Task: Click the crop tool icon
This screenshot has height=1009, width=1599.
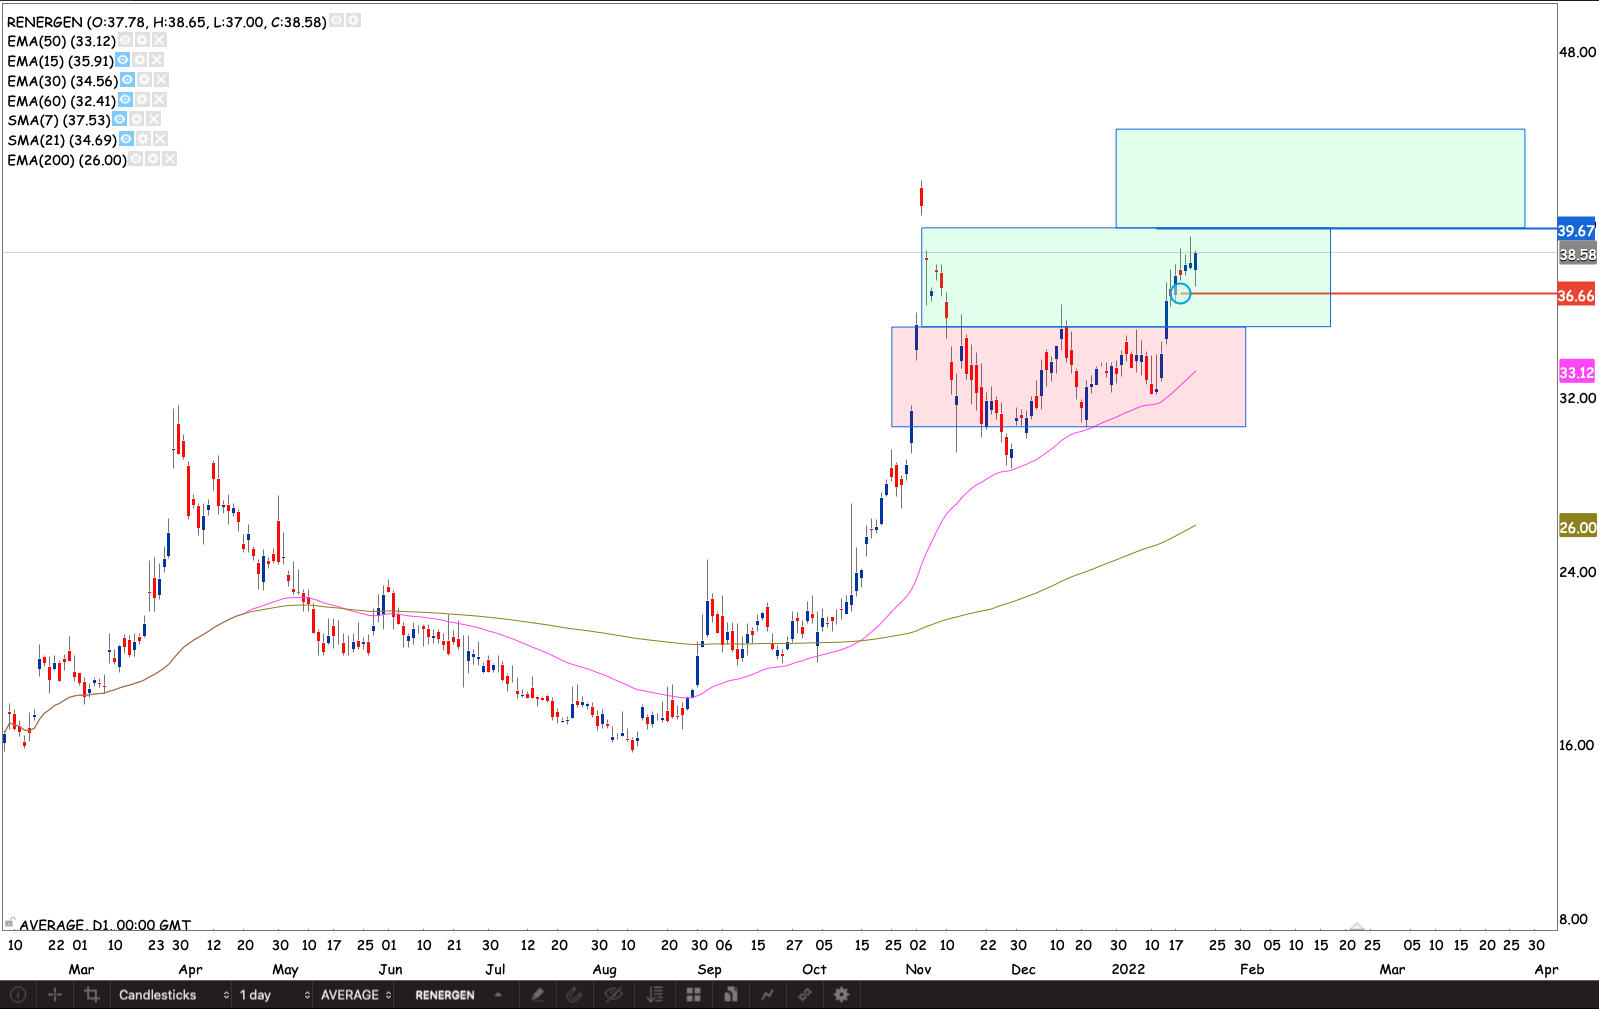Action: [92, 995]
